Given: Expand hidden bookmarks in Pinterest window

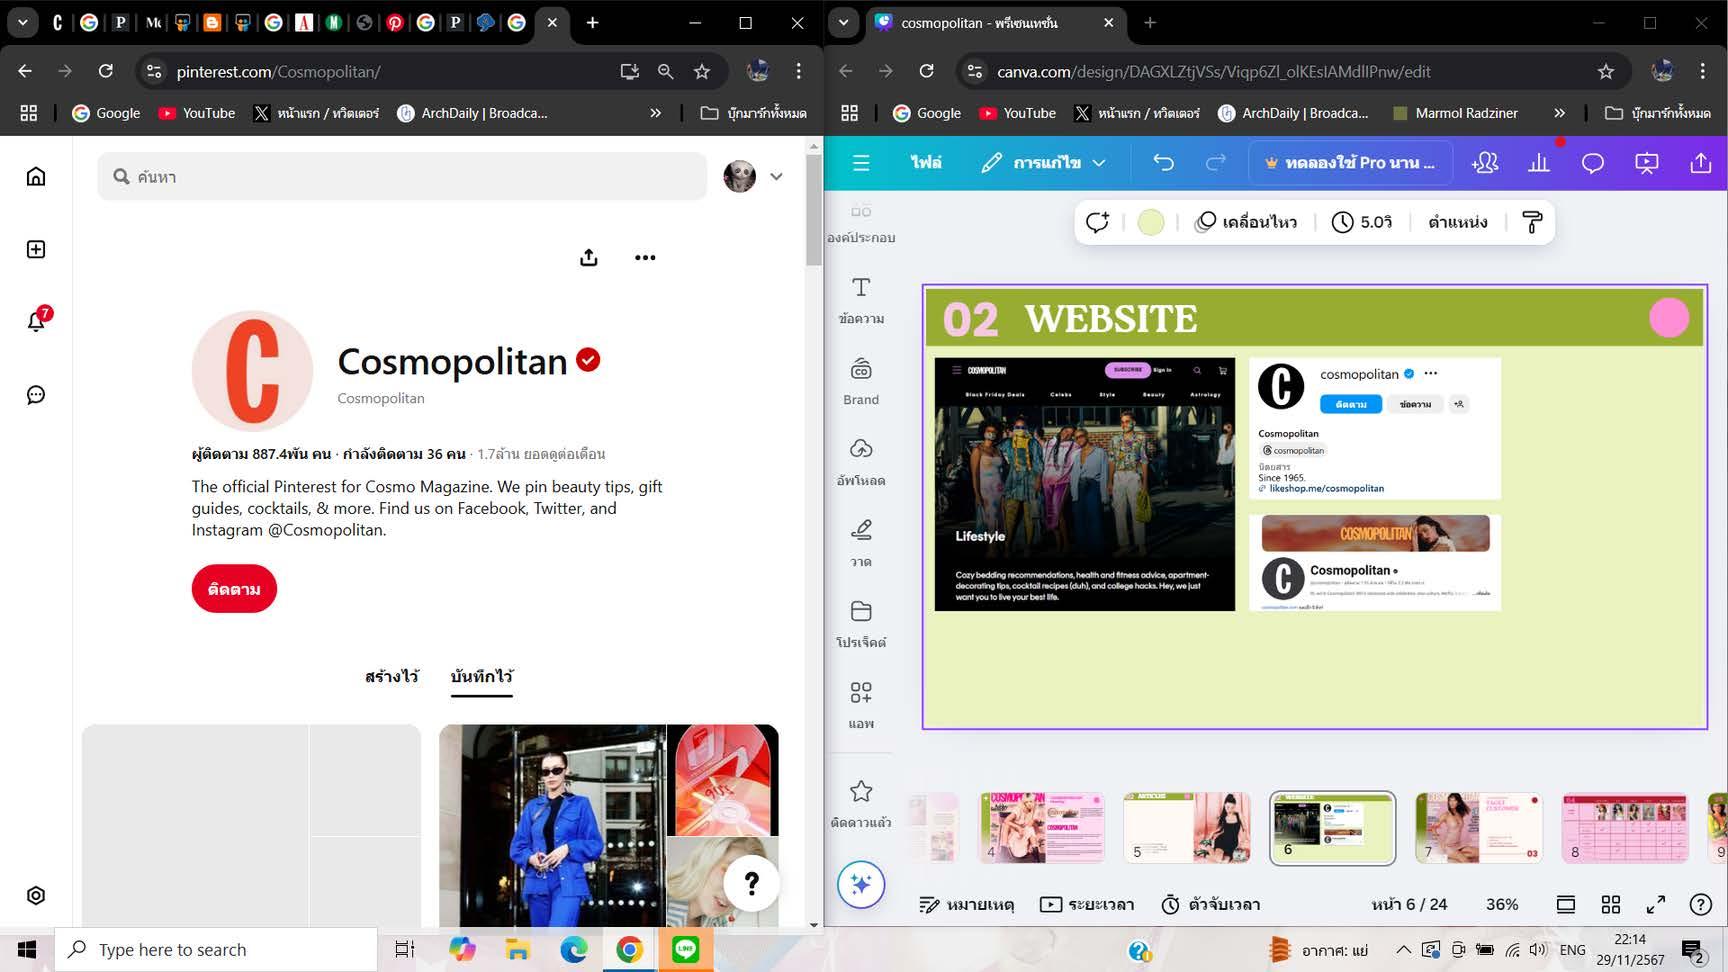Looking at the screenshot, I should (655, 113).
